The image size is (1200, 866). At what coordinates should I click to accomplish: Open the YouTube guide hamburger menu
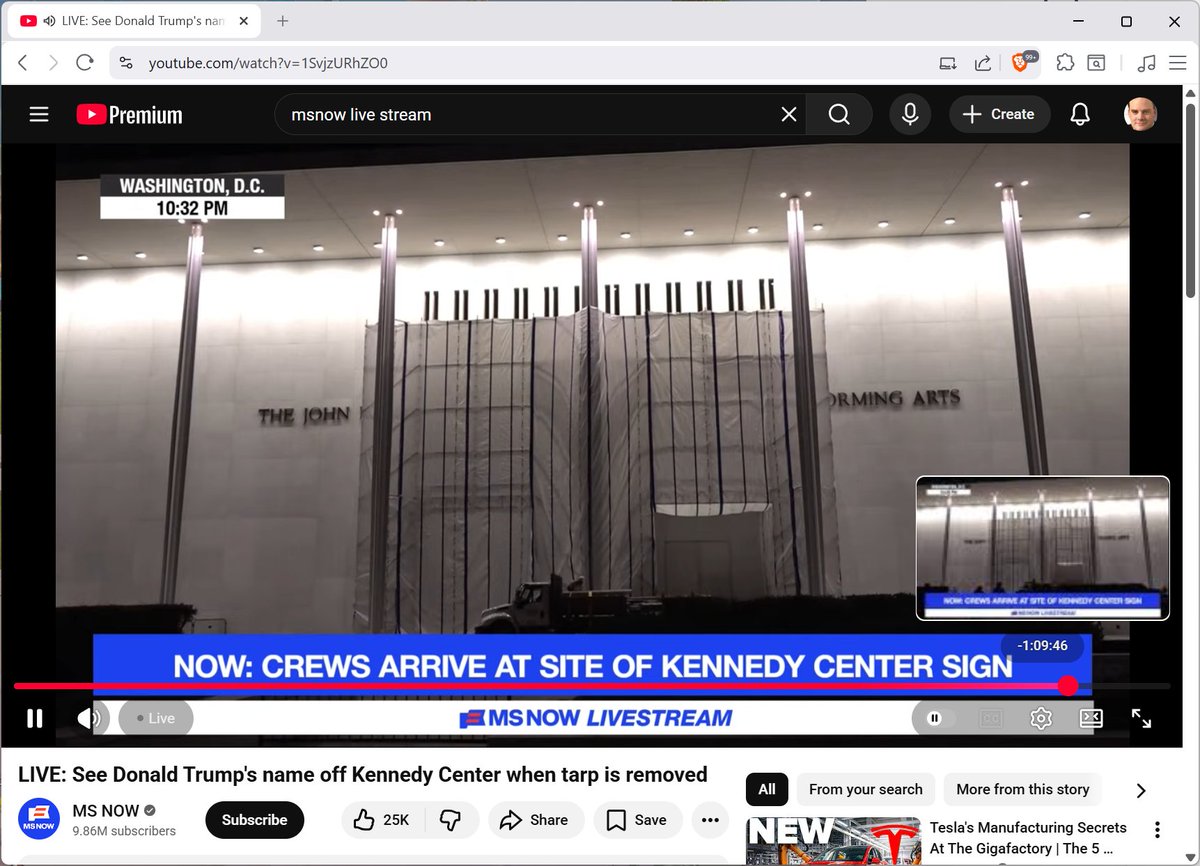pos(39,115)
